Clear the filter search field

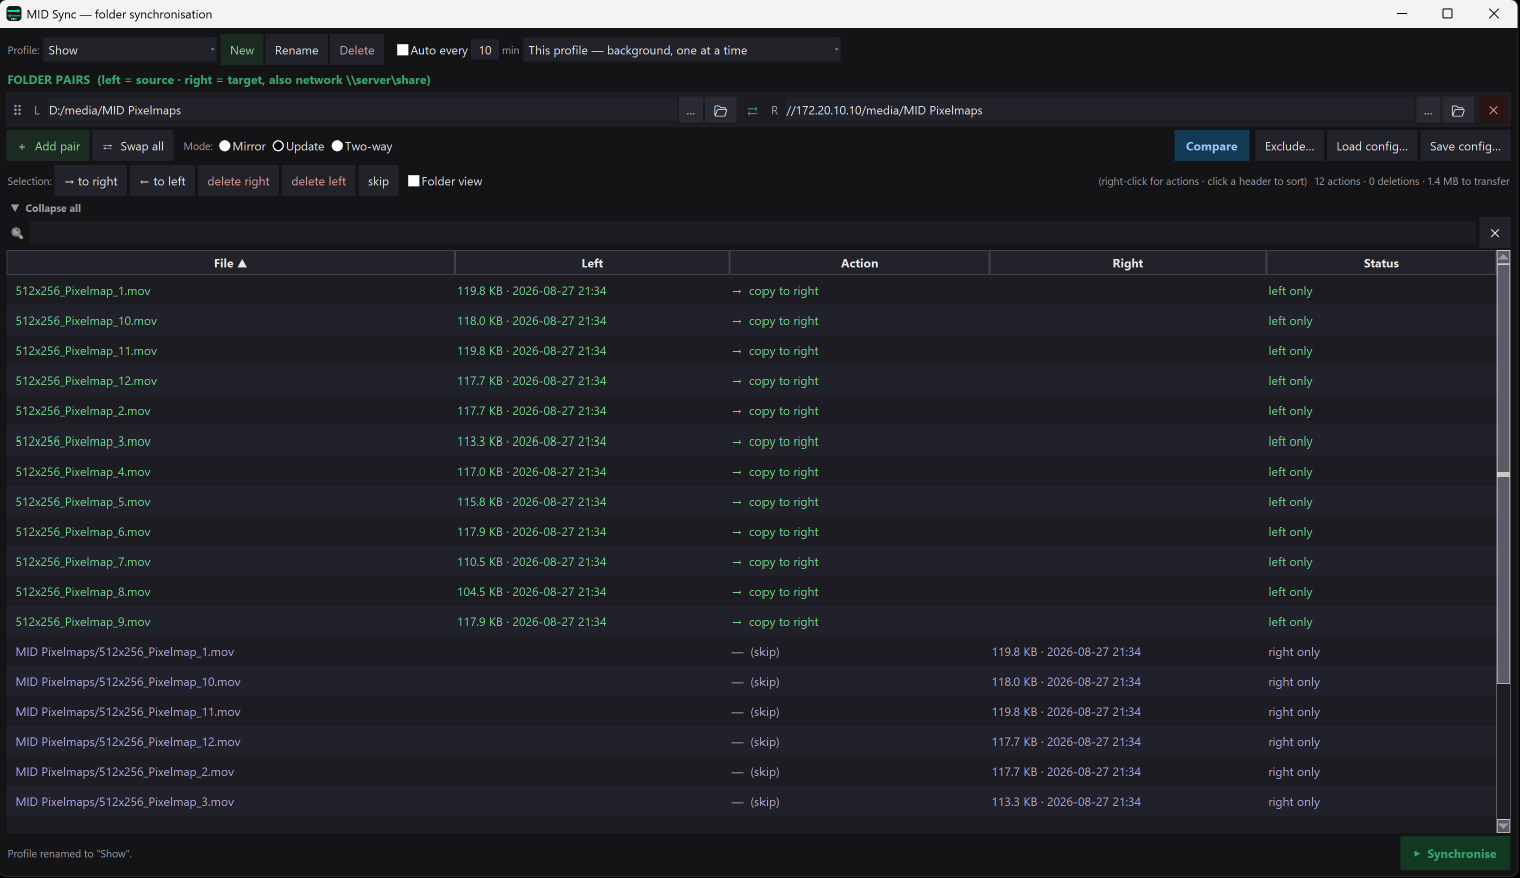(1495, 233)
